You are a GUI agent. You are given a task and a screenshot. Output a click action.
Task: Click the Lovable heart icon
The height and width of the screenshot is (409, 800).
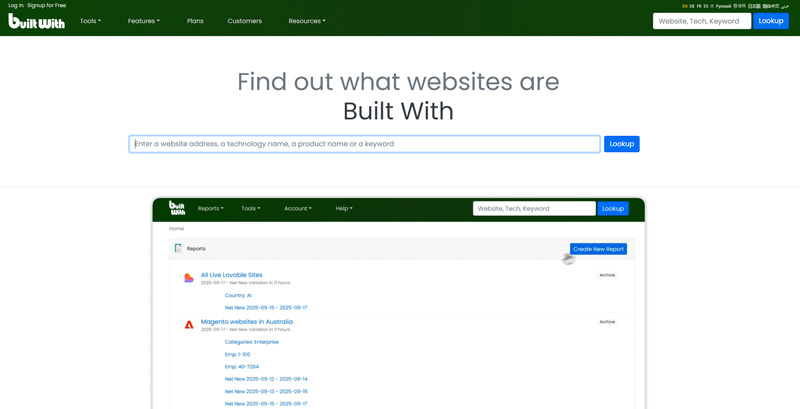tap(189, 278)
